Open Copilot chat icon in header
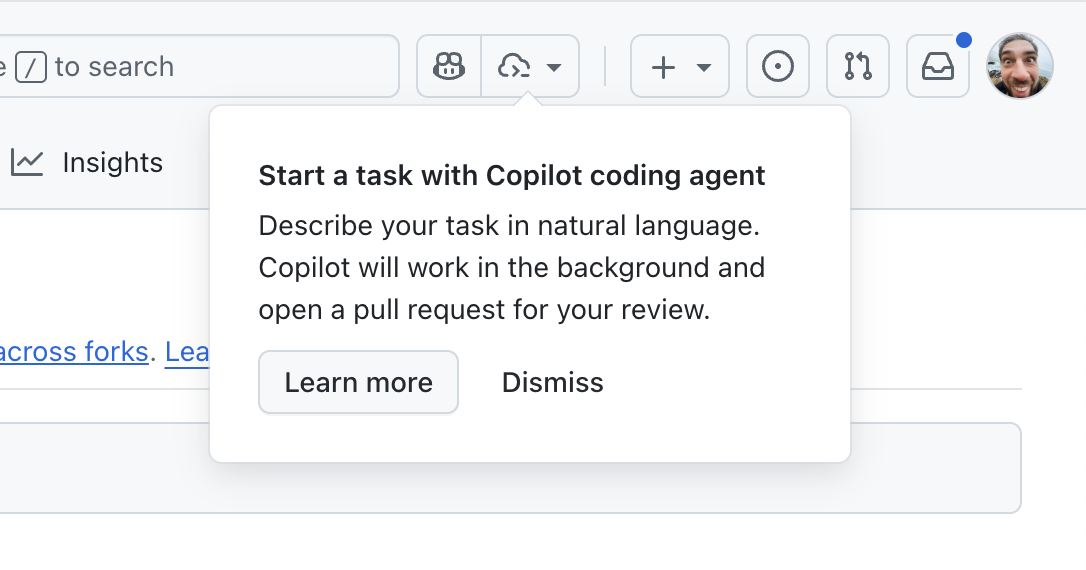Image resolution: width=1086 pixels, height=570 pixels. (x=449, y=67)
